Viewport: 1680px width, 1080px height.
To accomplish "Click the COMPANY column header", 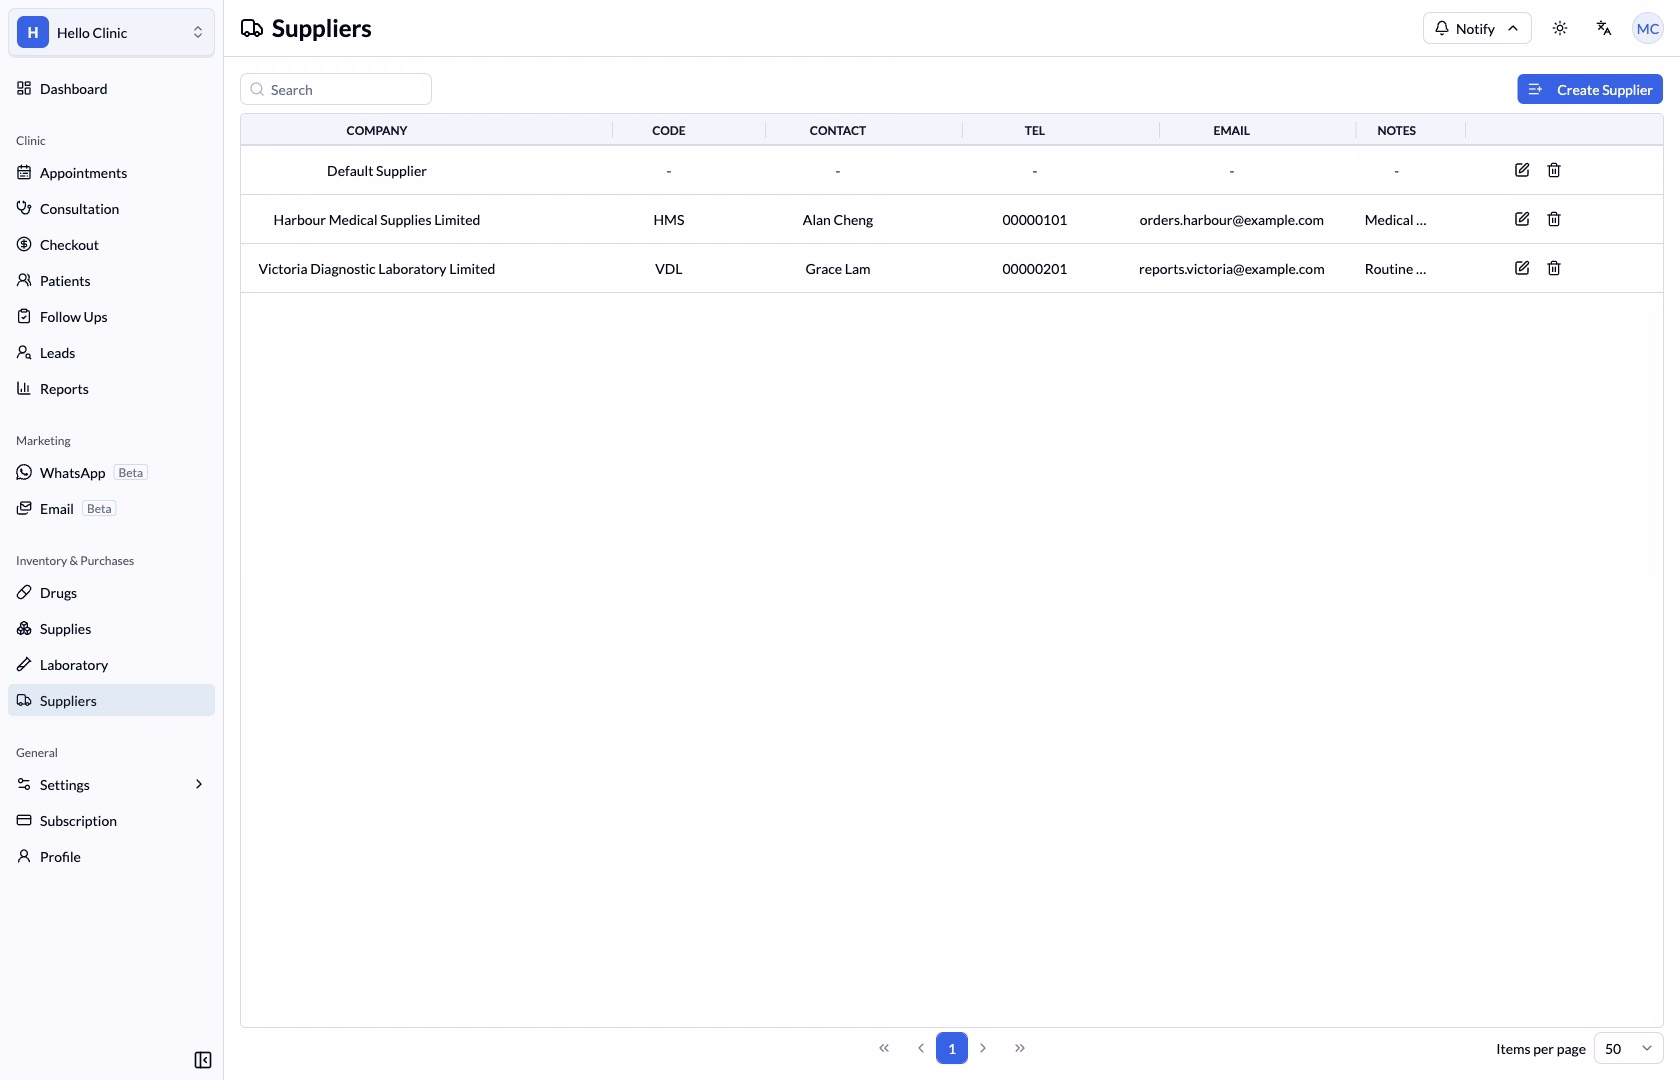I will pyautogui.click(x=377, y=130).
